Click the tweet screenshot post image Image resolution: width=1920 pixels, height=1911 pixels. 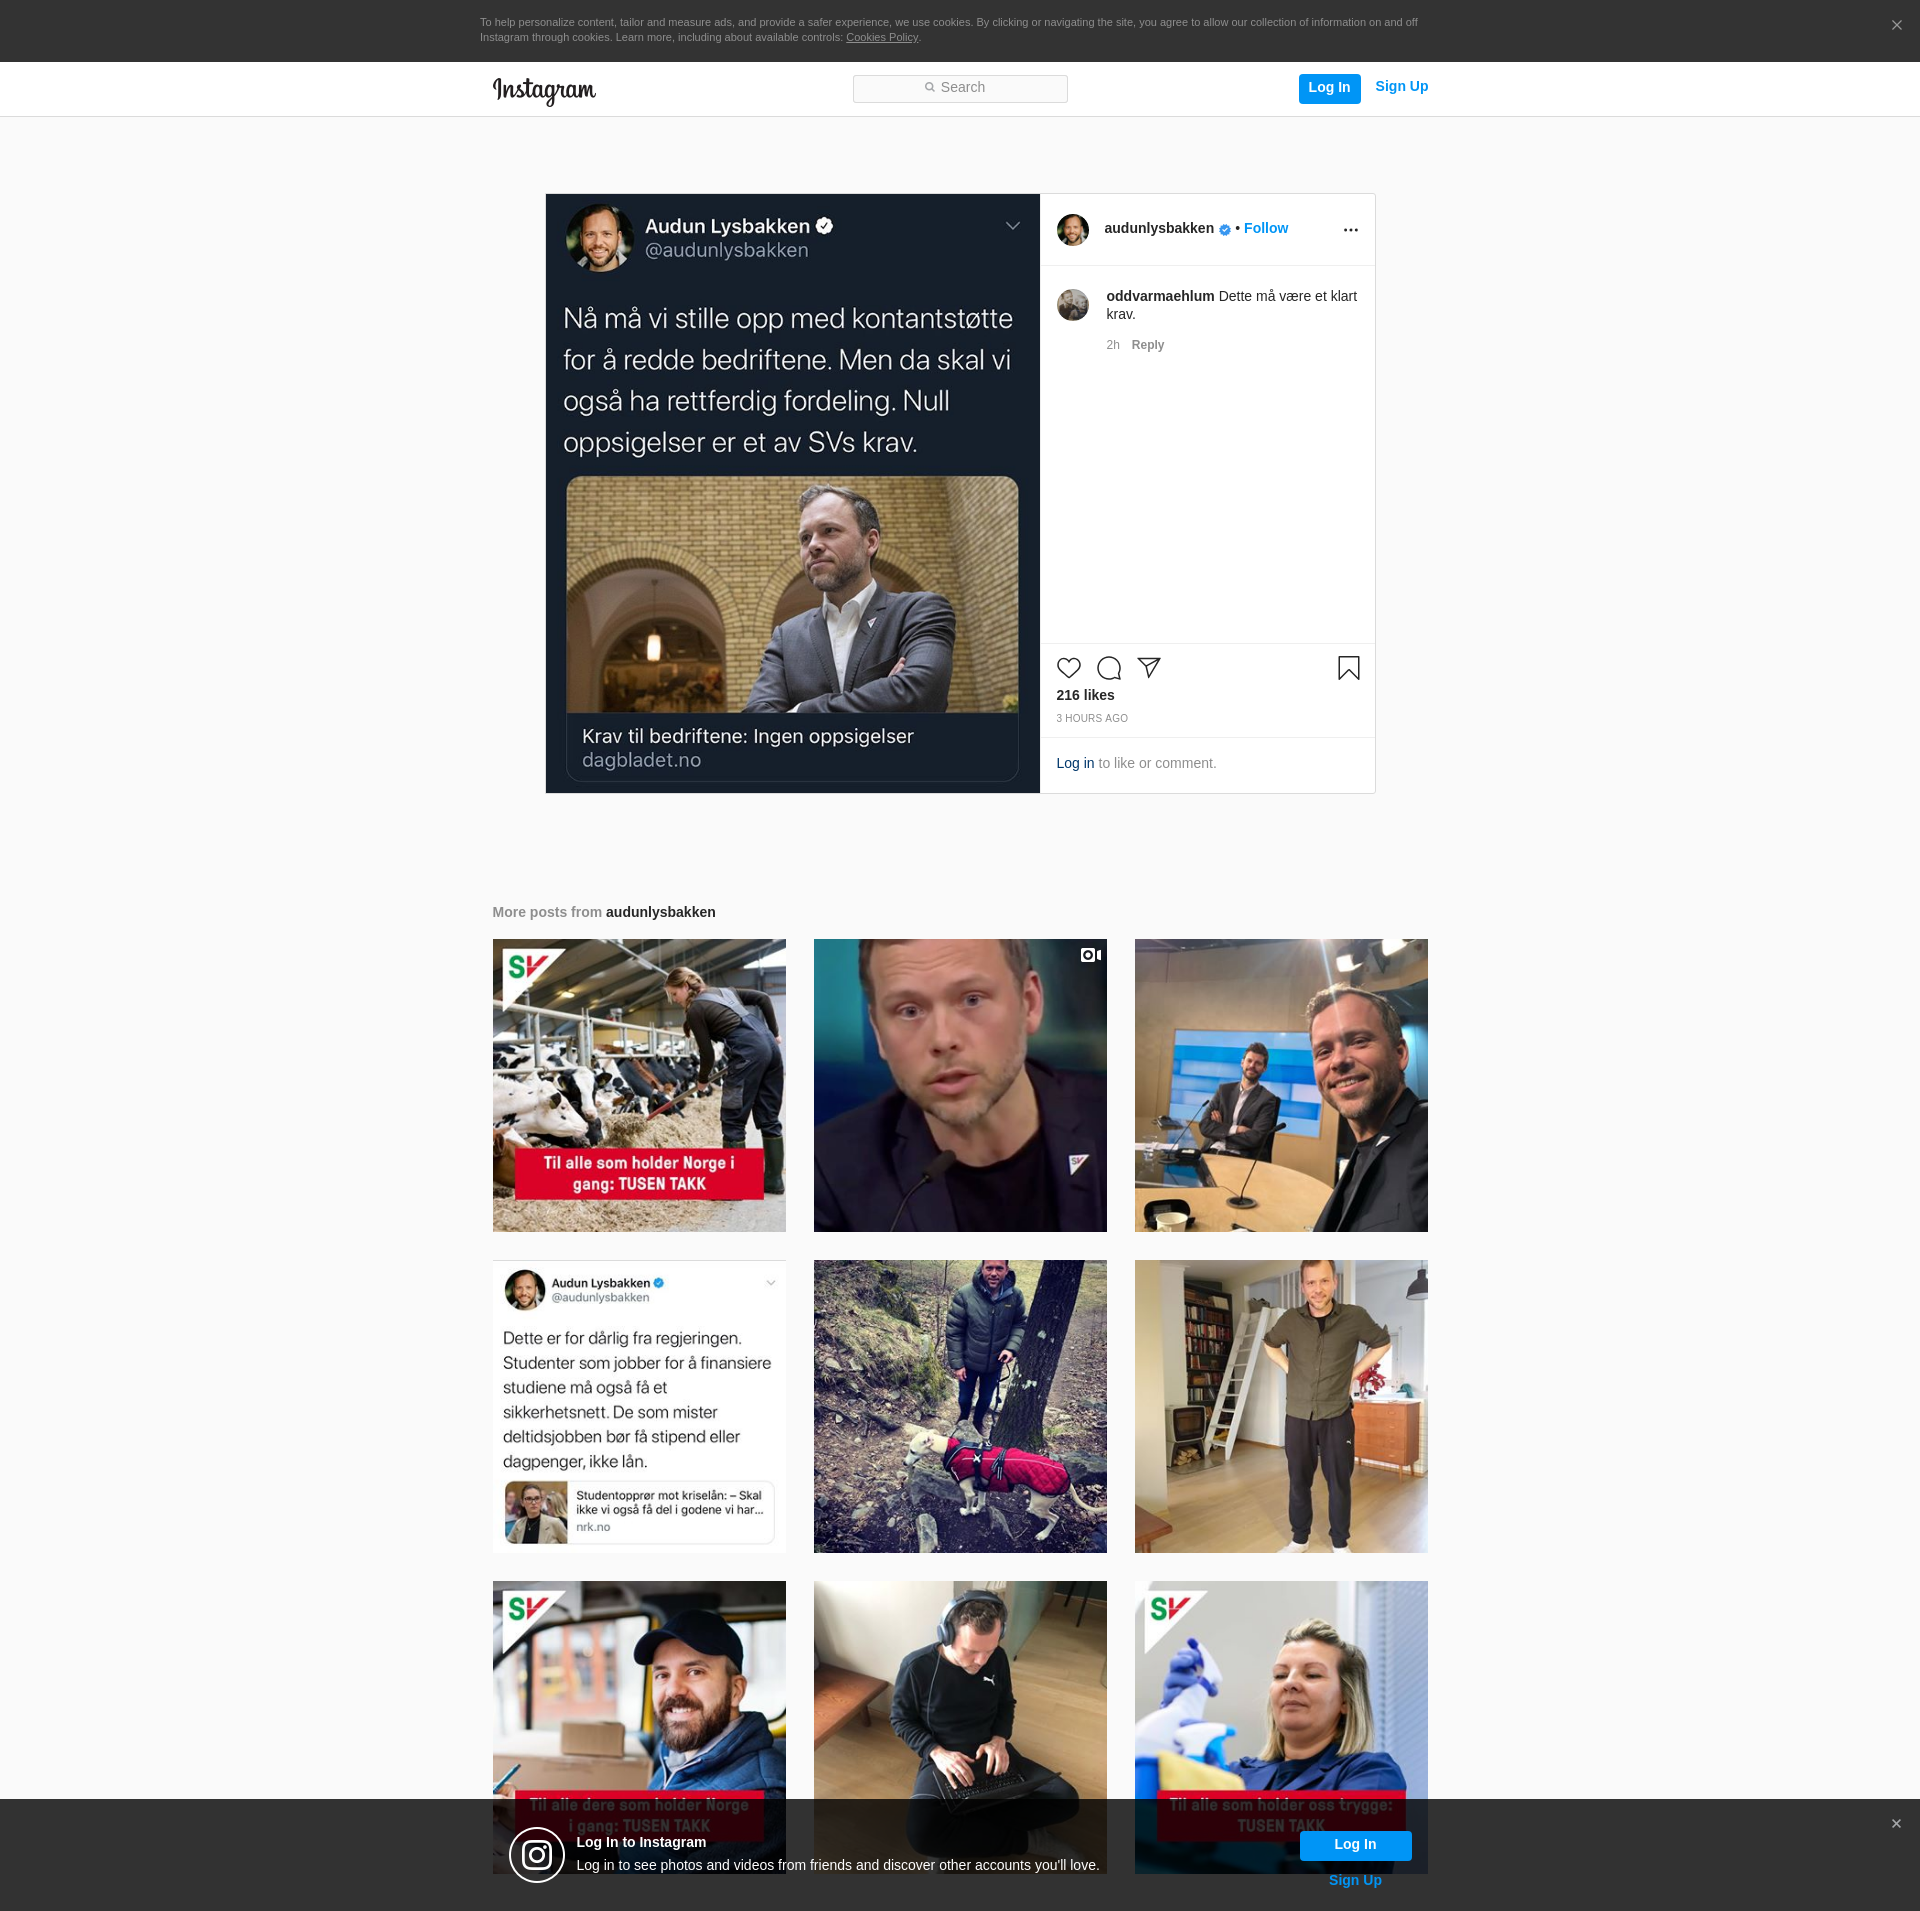[793, 494]
